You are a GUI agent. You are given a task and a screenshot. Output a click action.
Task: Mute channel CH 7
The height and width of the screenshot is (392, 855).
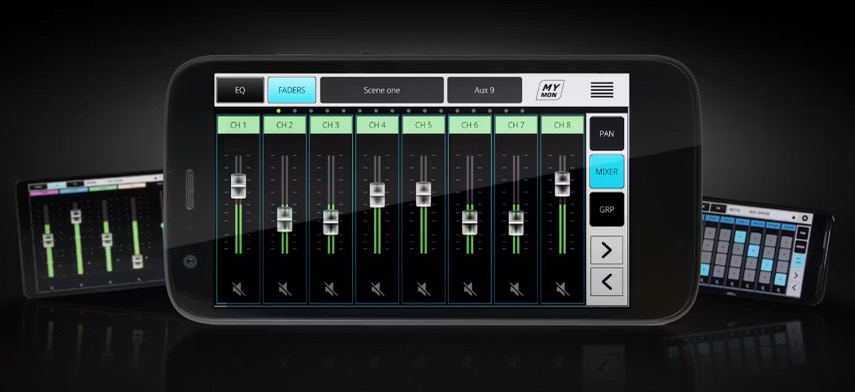click(x=516, y=289)
